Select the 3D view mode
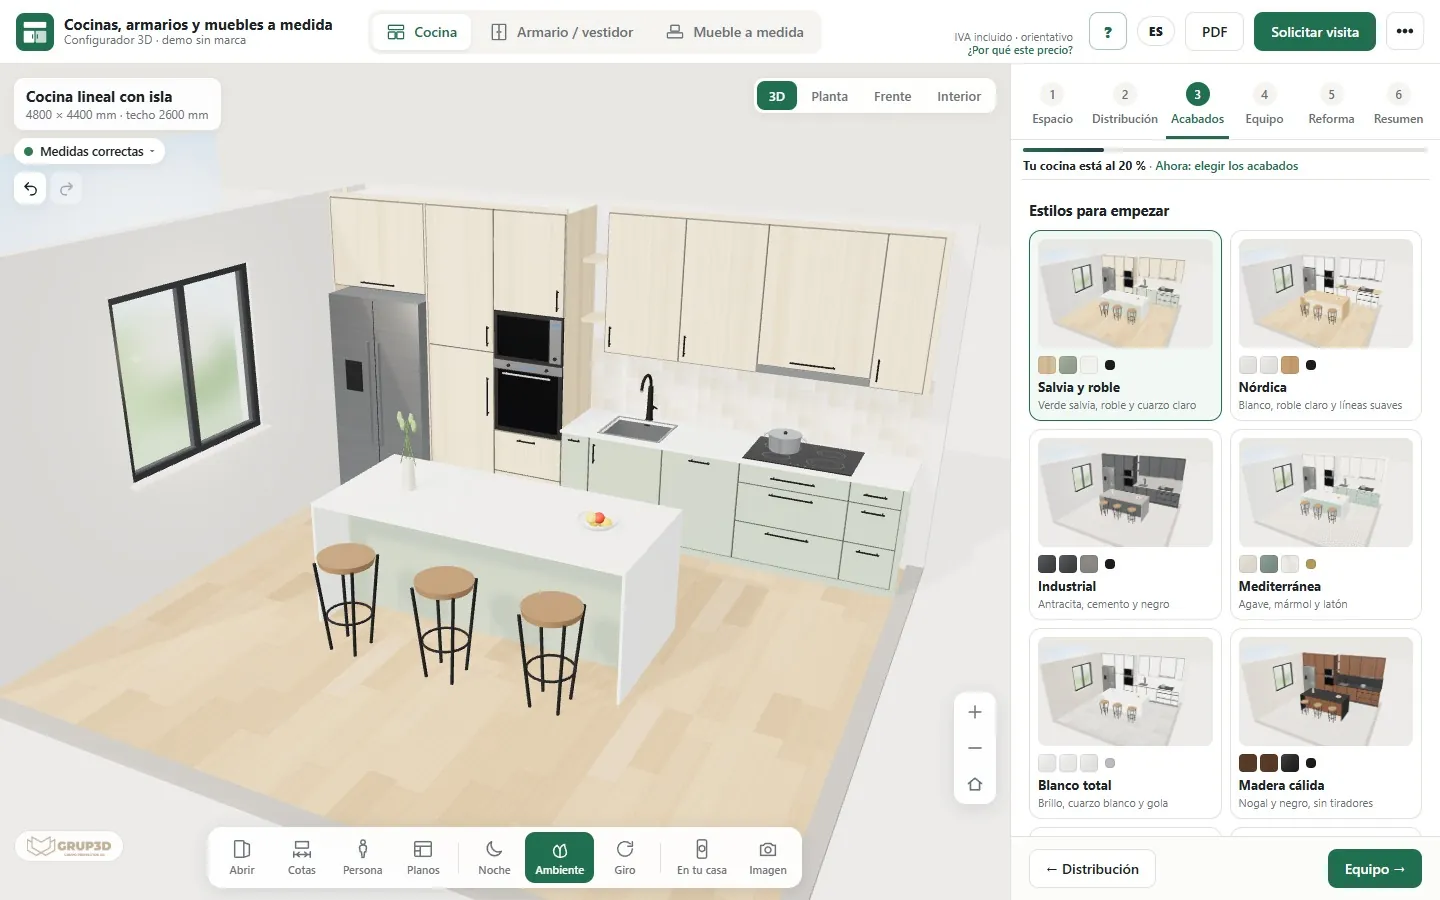This screenshot has height=900, width=1440. coord(777,96)
